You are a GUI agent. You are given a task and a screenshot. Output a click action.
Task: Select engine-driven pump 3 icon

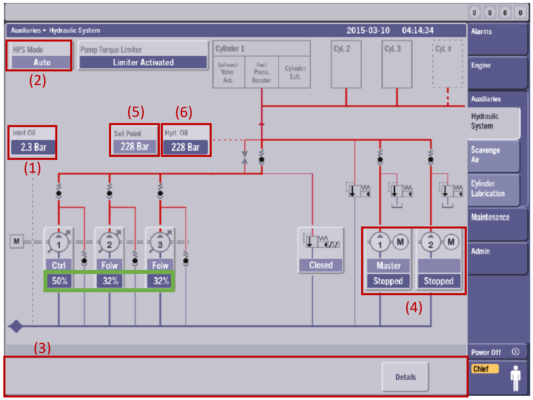coord(160,243)
